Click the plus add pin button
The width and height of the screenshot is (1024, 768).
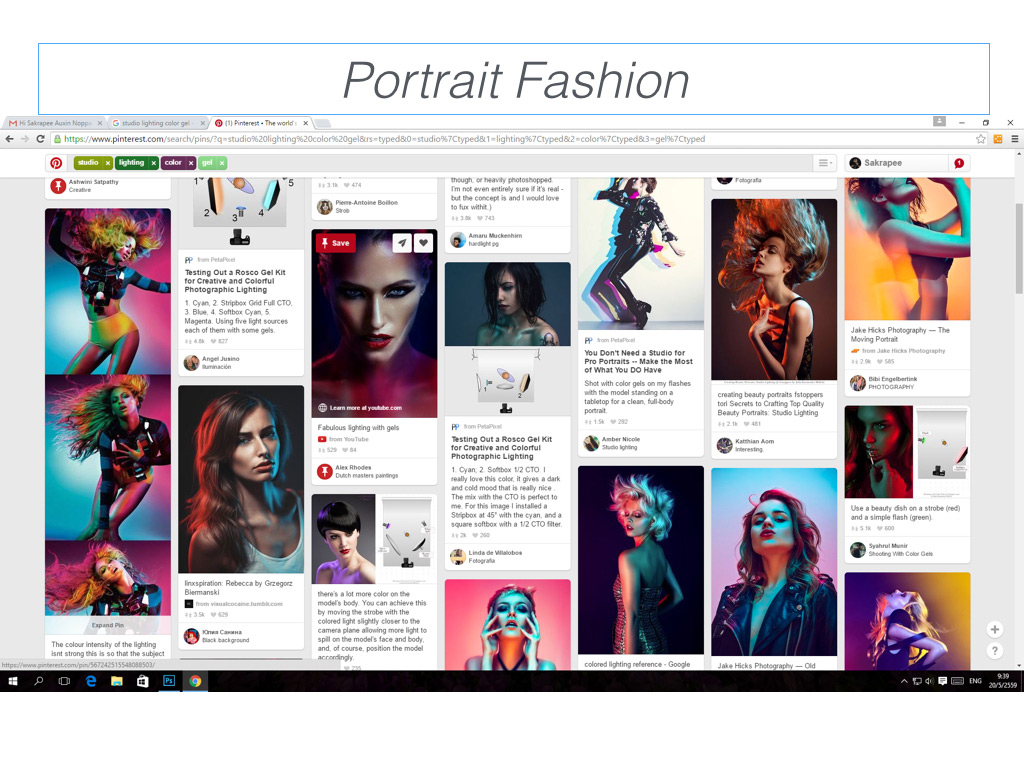[995, 630]
